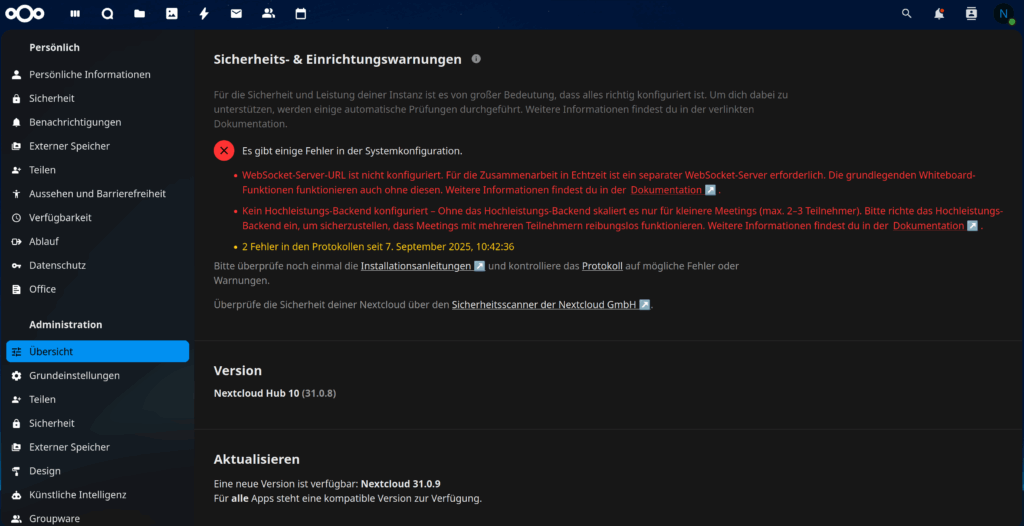Screen dimensions: 1024x526
Task: Open Persönliche Informationen settings
Action: 98,74
